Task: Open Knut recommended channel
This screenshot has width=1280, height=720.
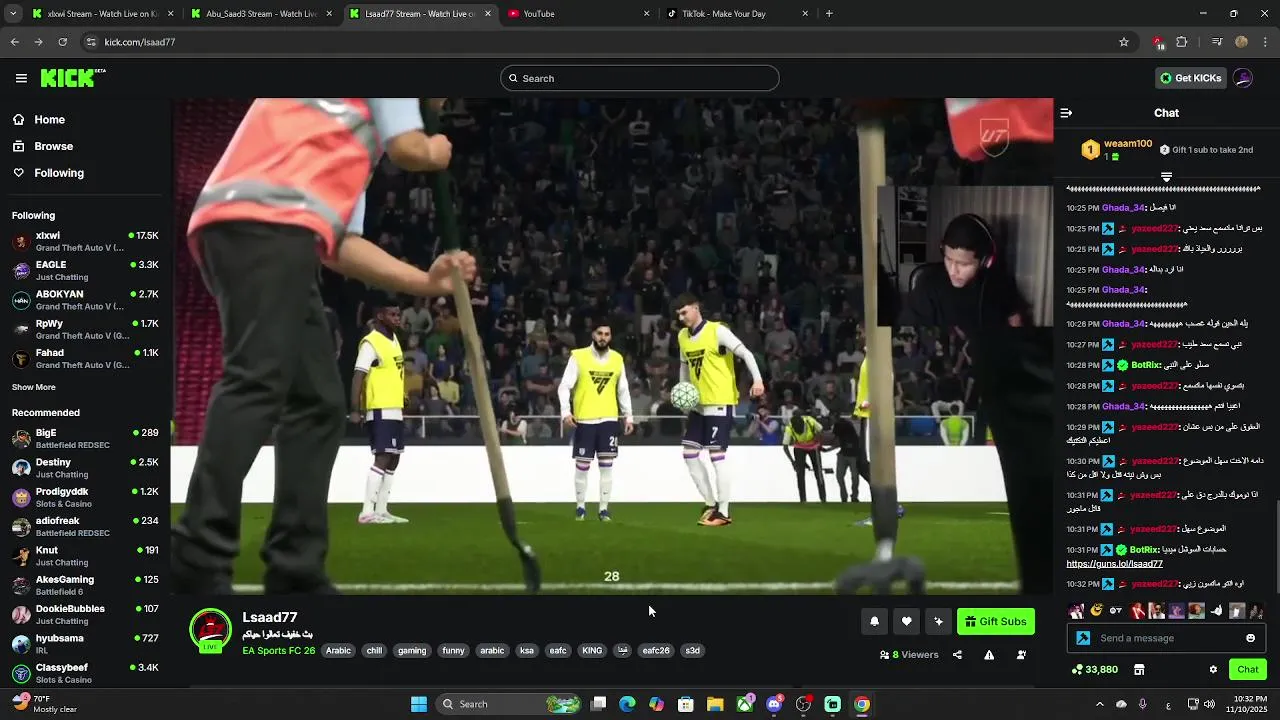Action: pyautogui.click(x=85, y=556)
